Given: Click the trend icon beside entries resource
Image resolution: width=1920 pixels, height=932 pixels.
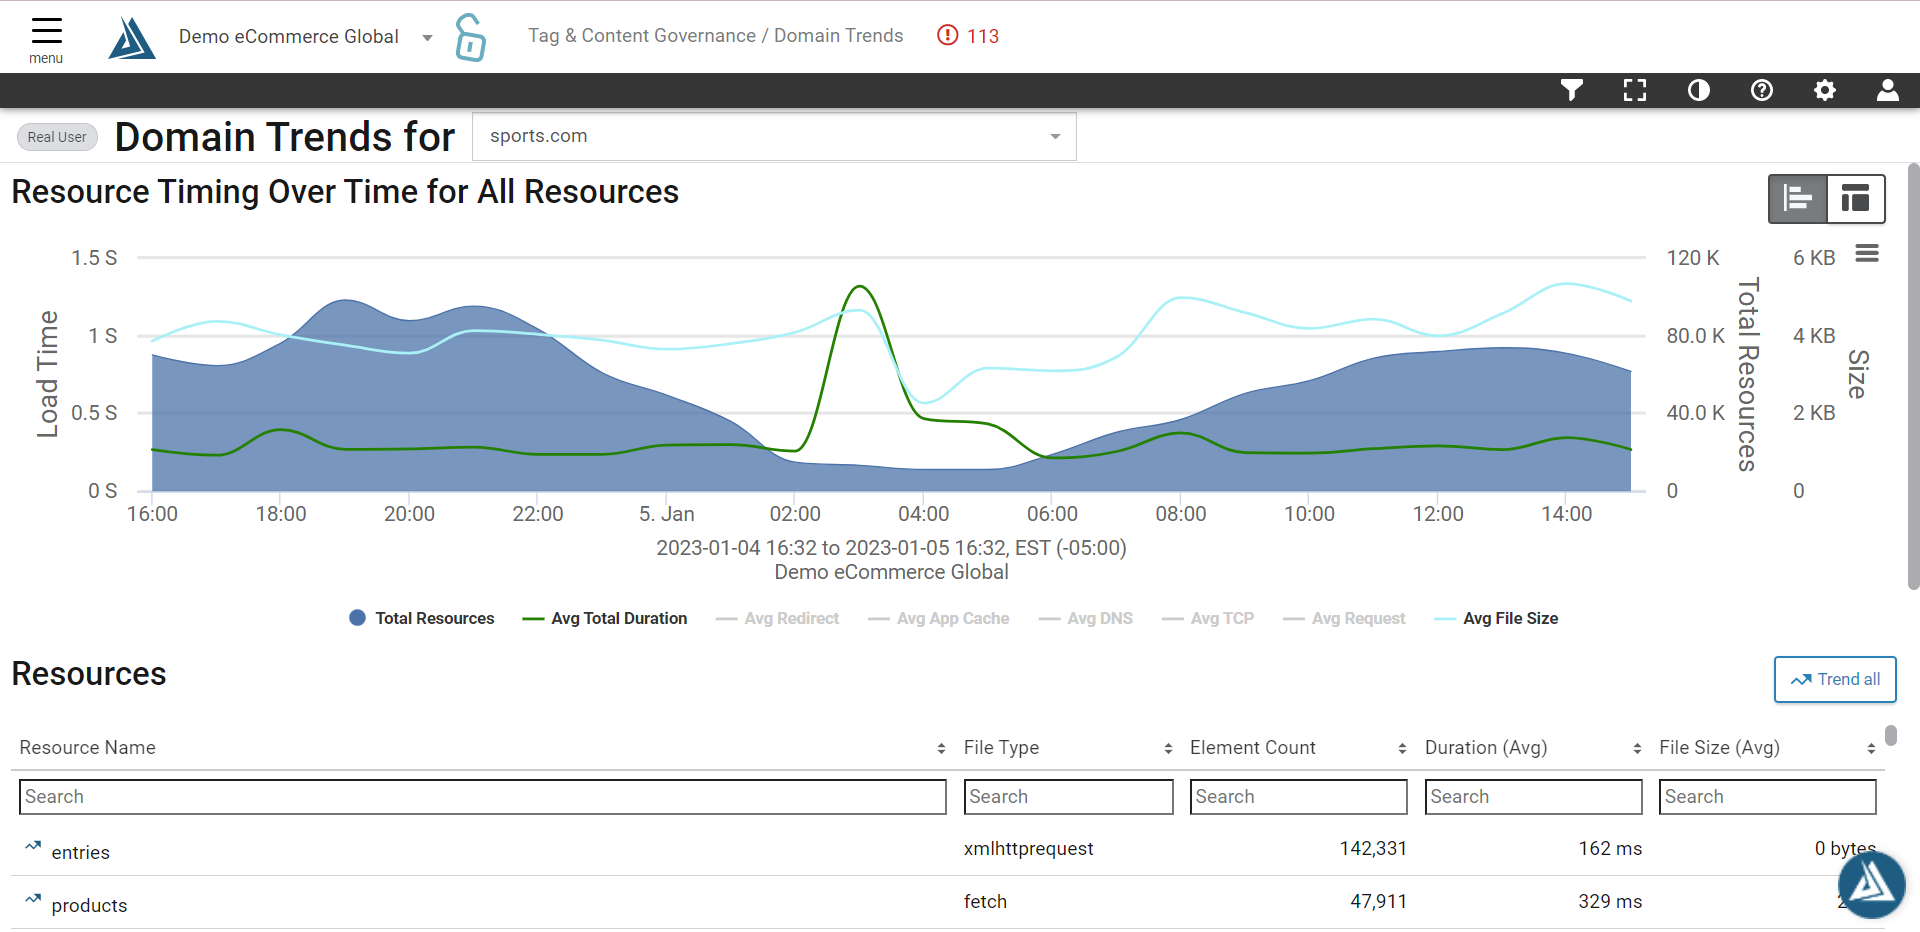Looking at the screenshot, I should 31,849.
